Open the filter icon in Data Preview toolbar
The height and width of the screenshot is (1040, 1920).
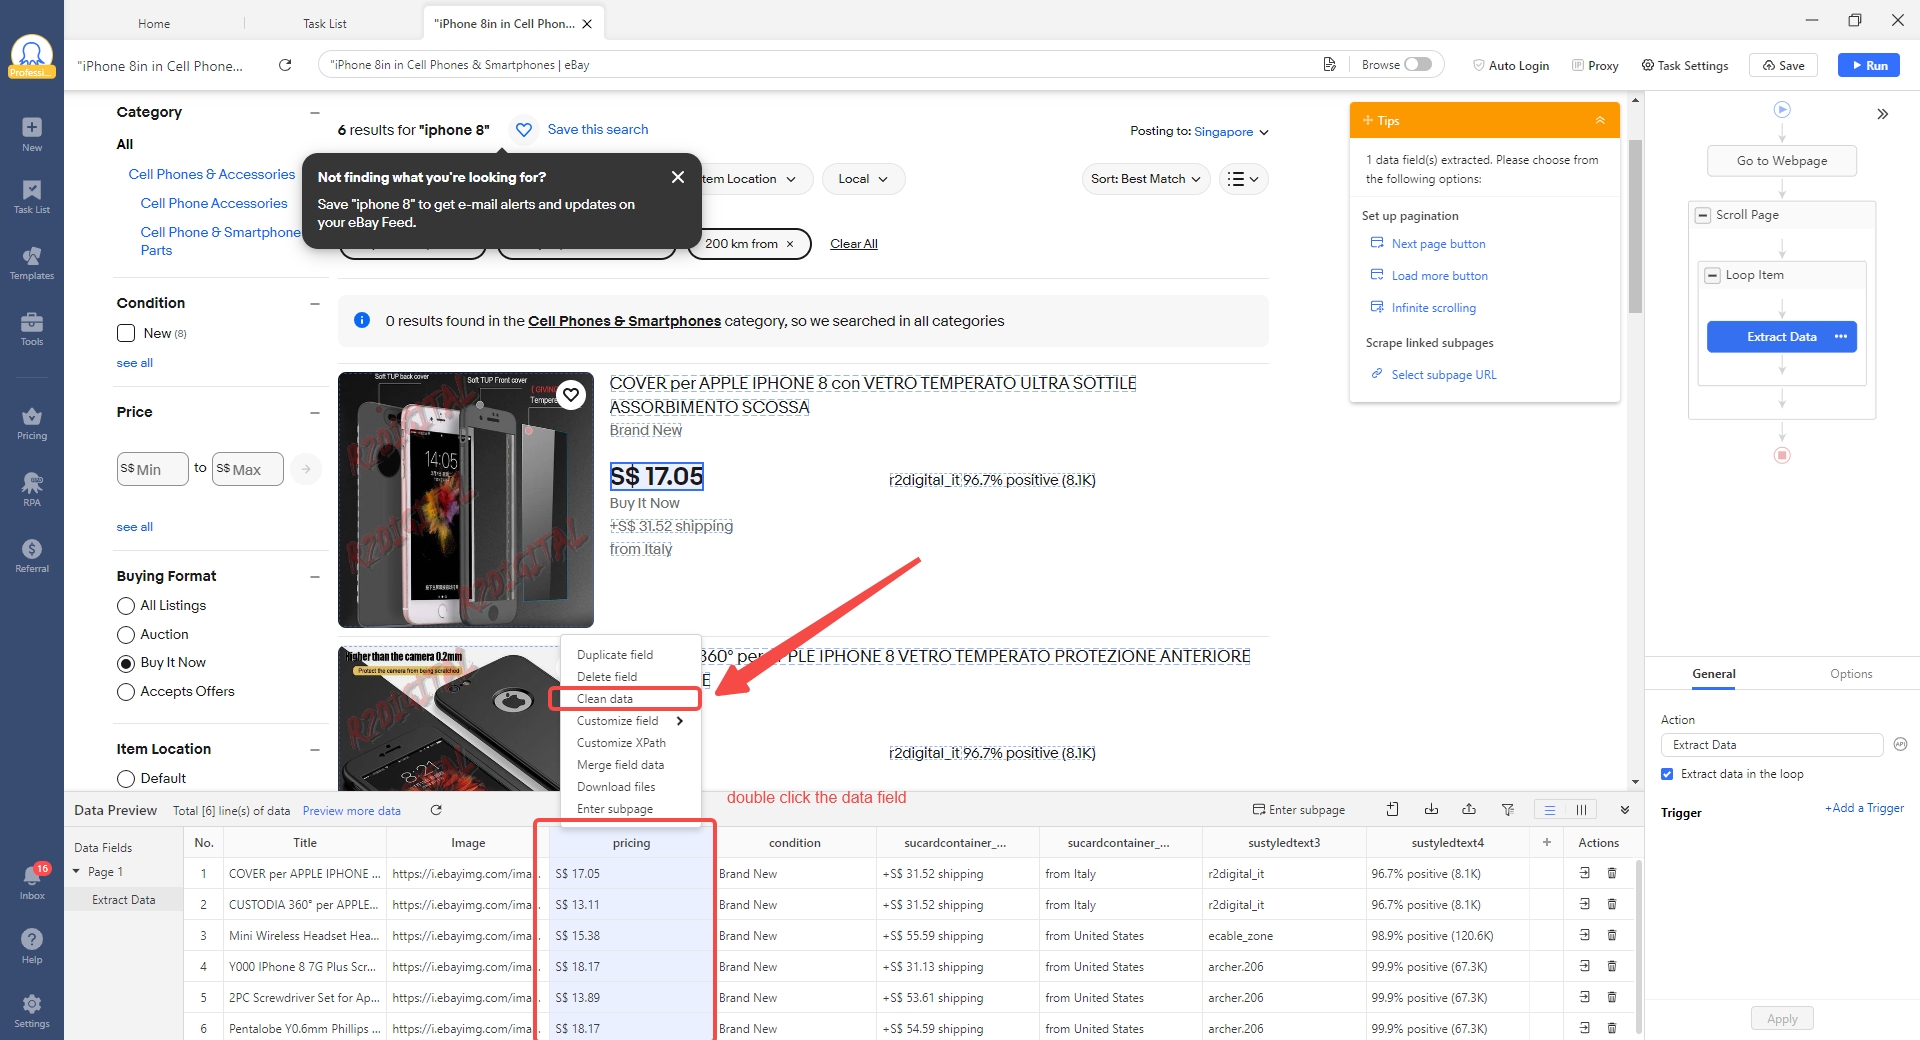coord(1508,810)
